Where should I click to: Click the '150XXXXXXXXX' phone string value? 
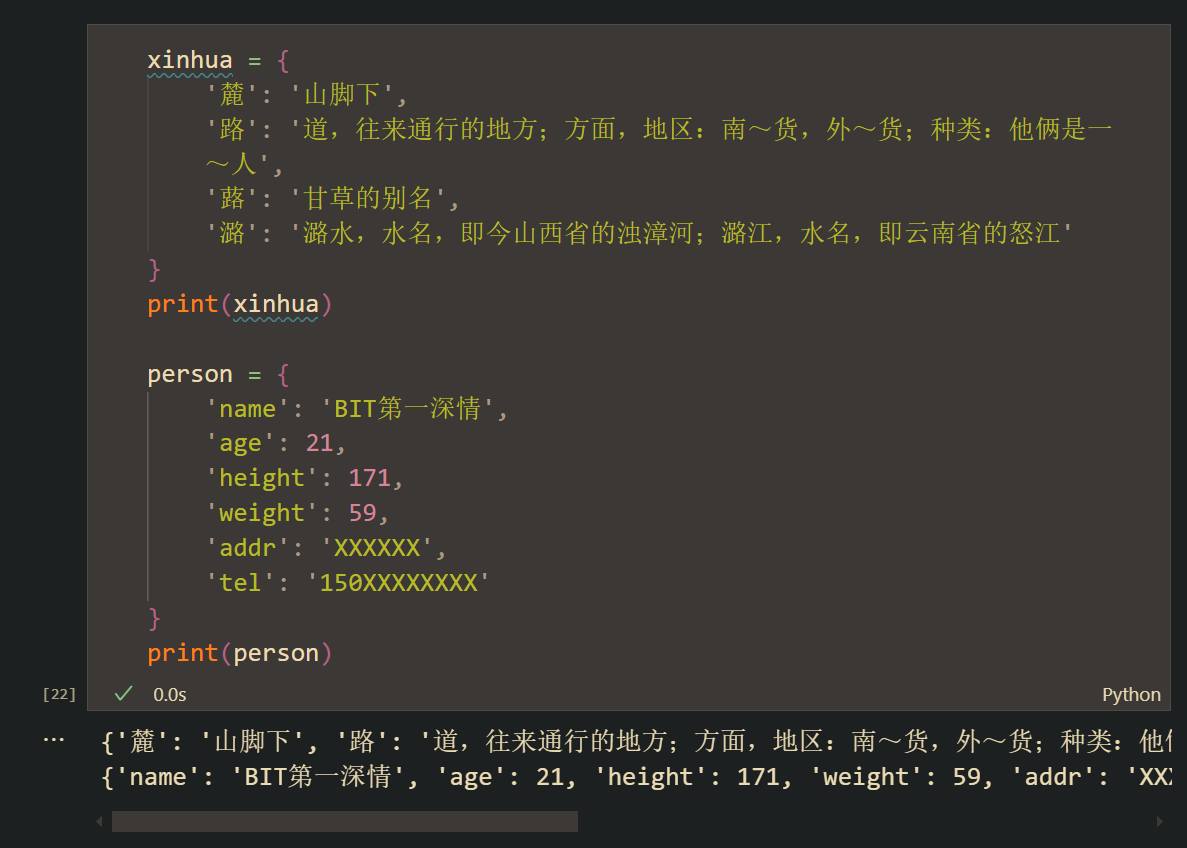click(x=398, y=582)
